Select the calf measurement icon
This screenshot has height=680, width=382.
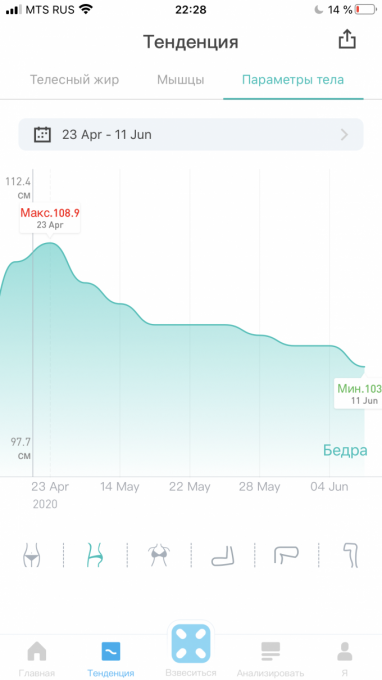coord(350,555)
